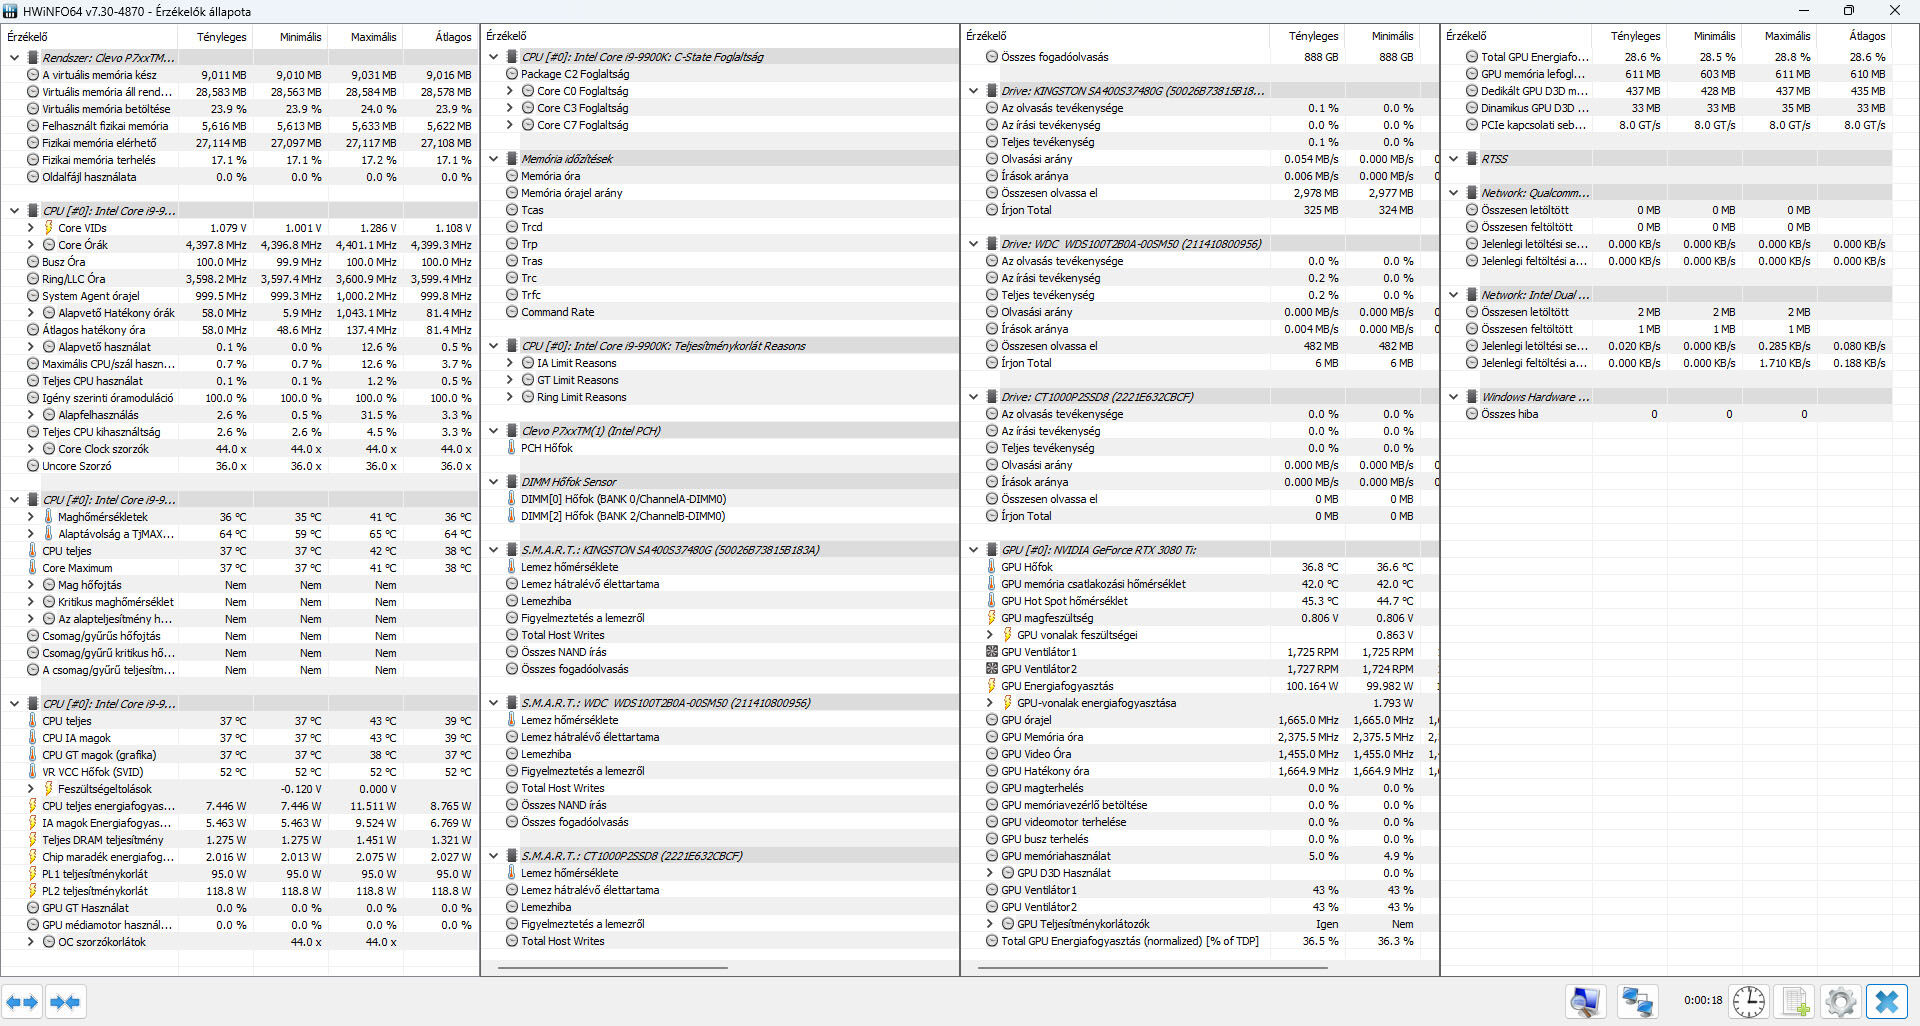Collapse the Rendszer: Clevo P7xxTM group
Viewport: 1920px width, 1026px height.
click(14, 58)
